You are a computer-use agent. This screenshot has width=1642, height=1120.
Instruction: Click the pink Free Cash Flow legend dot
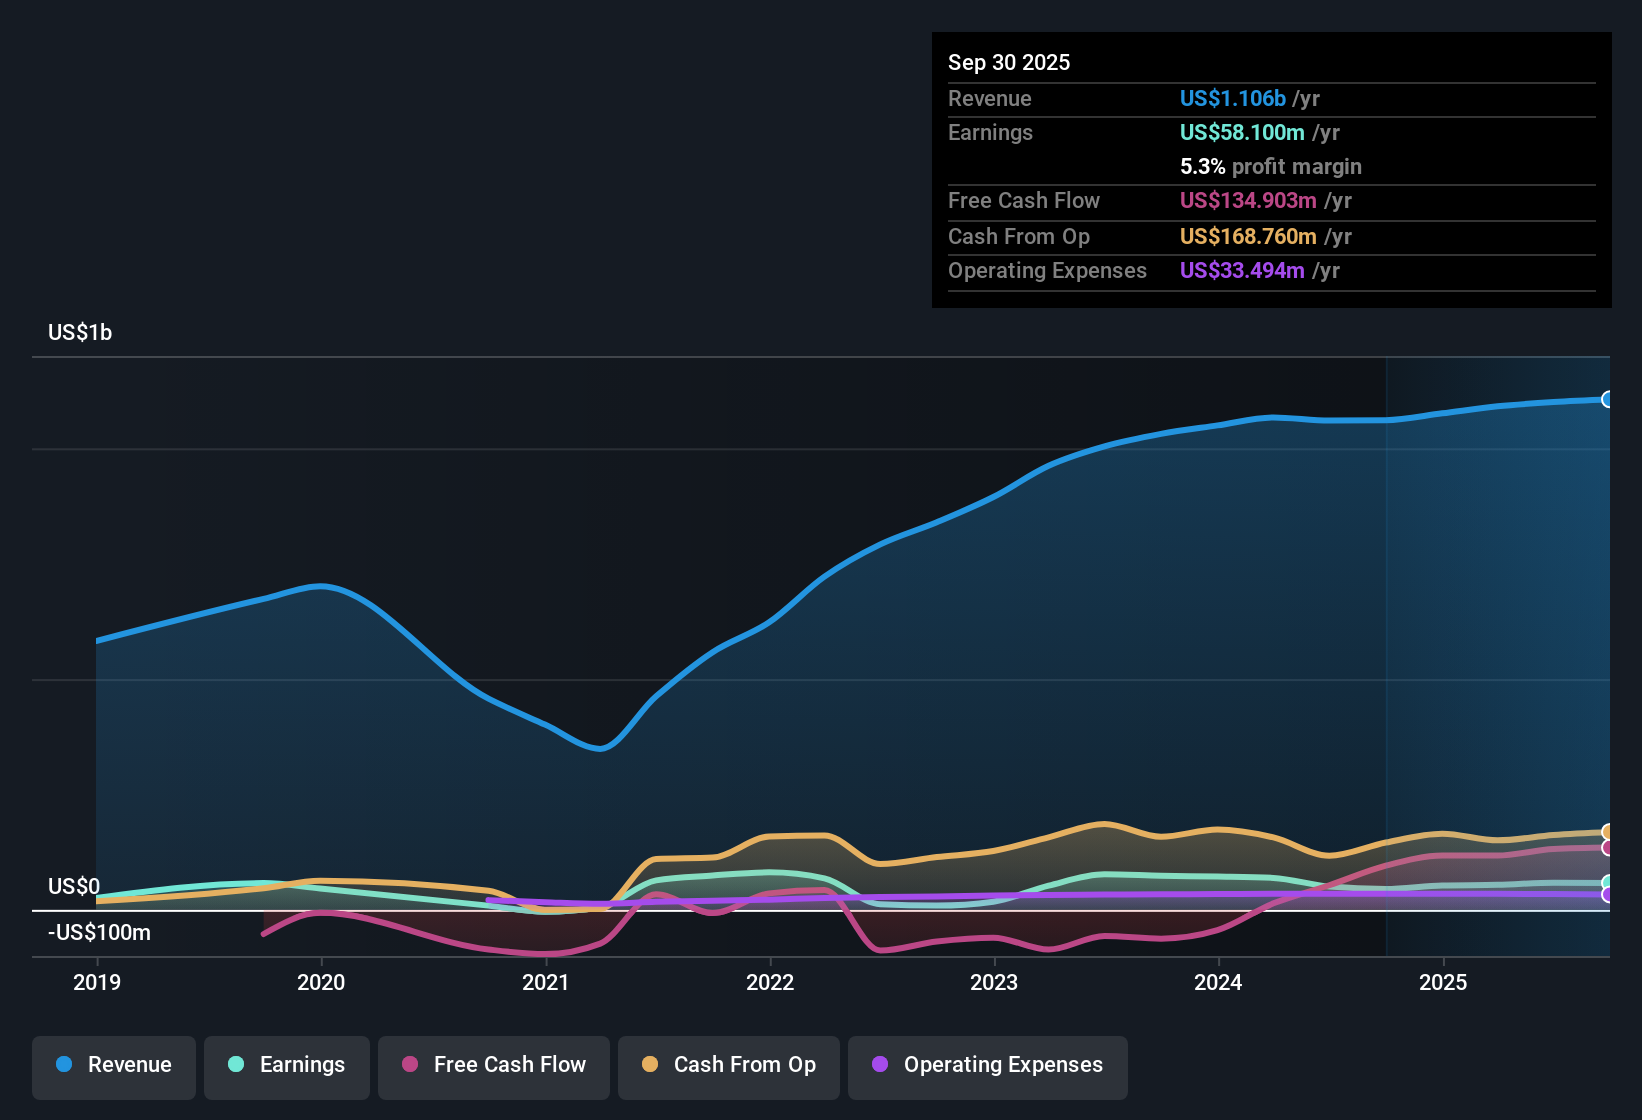point(409,1065)
